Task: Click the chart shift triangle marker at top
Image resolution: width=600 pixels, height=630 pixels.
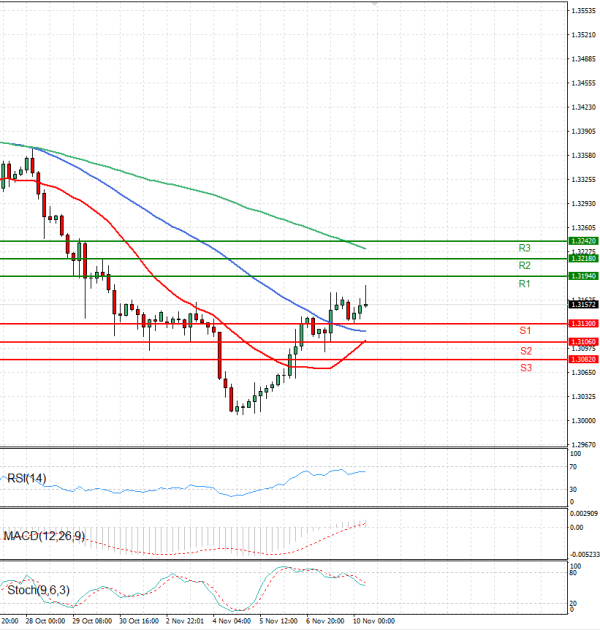Action: point(374,4)
